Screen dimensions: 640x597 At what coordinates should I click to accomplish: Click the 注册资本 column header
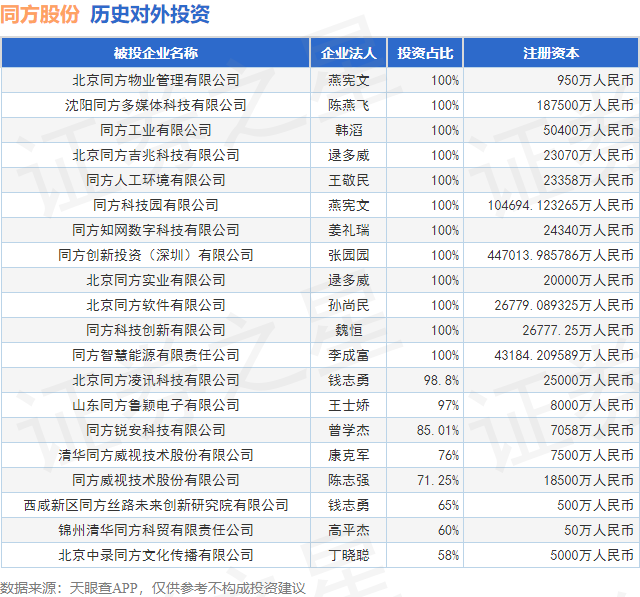pos(551,53)
